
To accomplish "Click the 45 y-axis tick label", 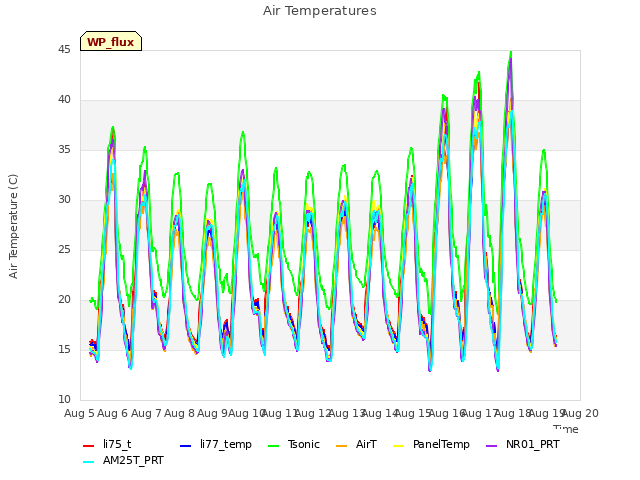I will [64, 49].
